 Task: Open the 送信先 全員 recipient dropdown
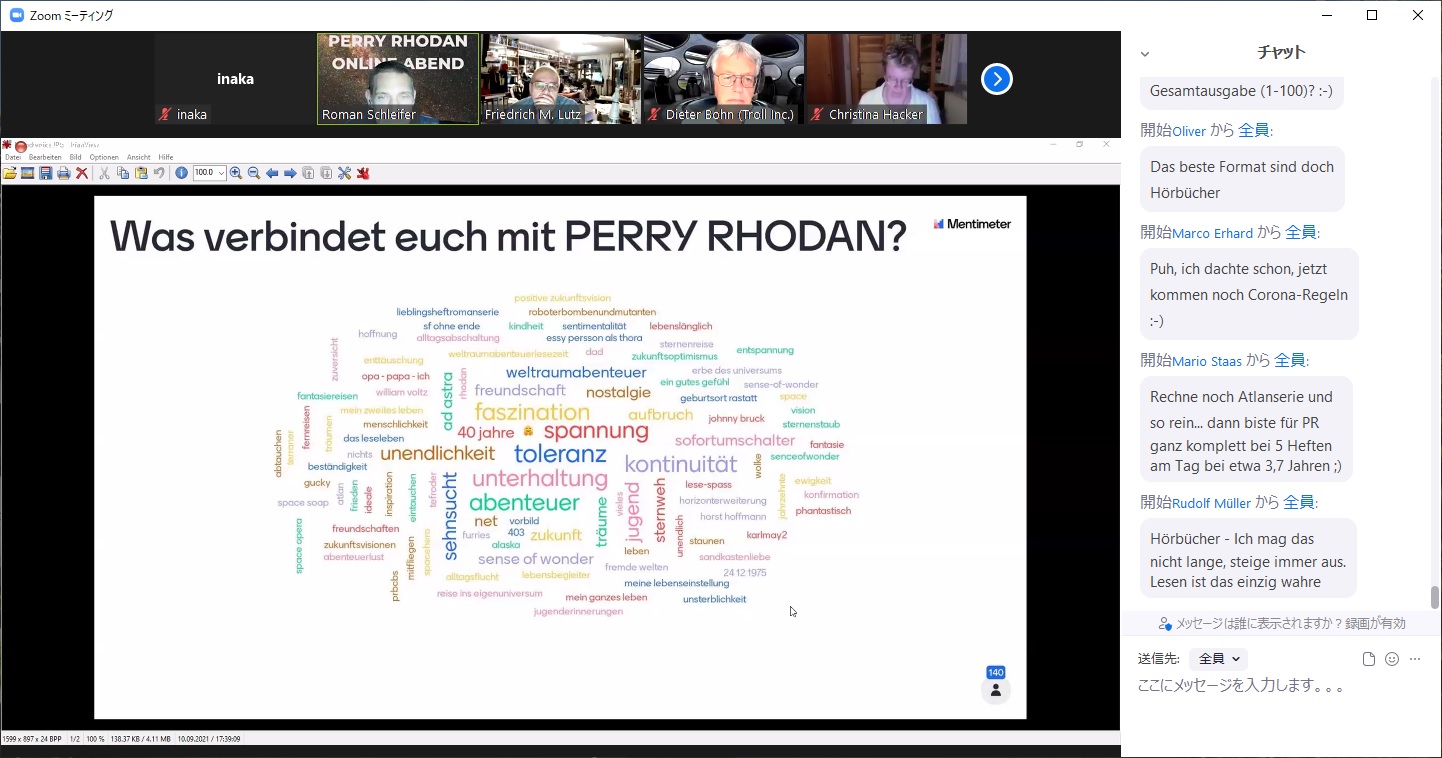coord(1219,659)
